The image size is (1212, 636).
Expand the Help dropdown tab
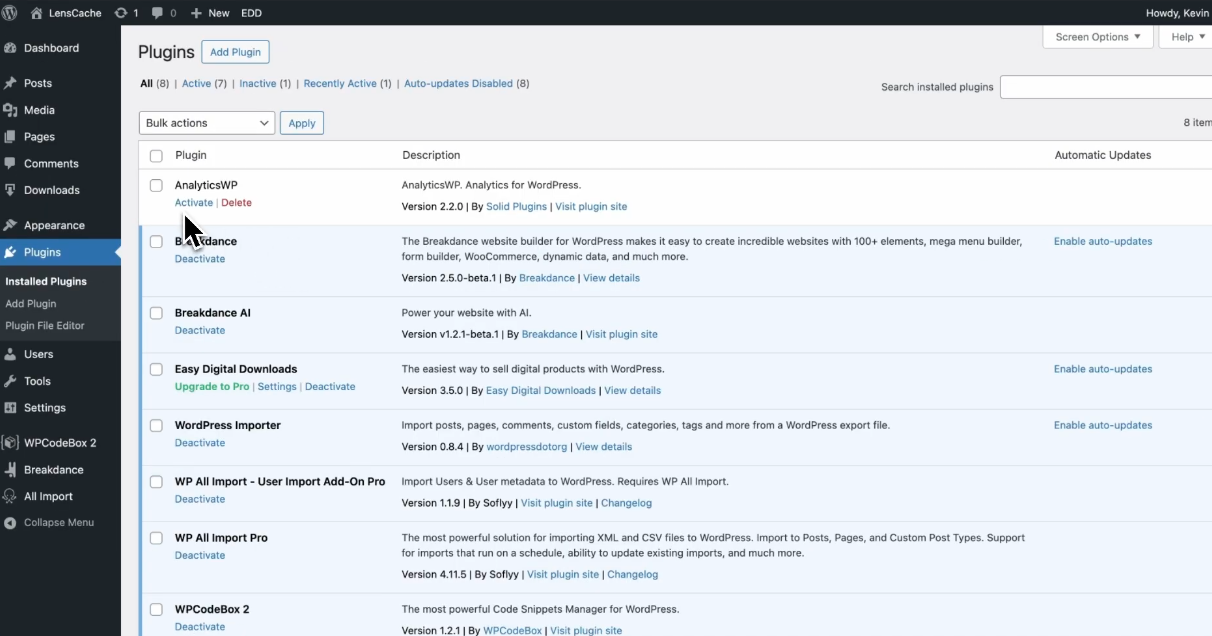(x=1188, y=37)
